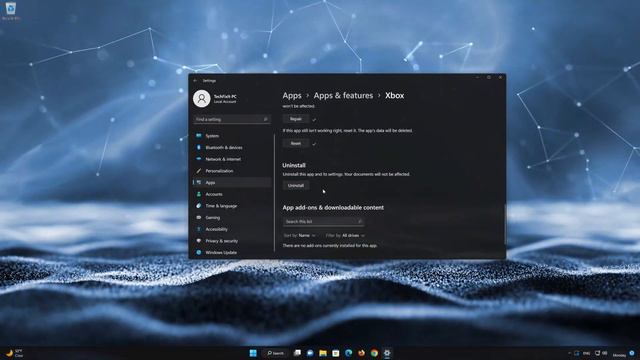Open the Sort by Name dropdown
The height and width of the screenshot is (360, 640).
pyautogui.click(x=300, y=236)
